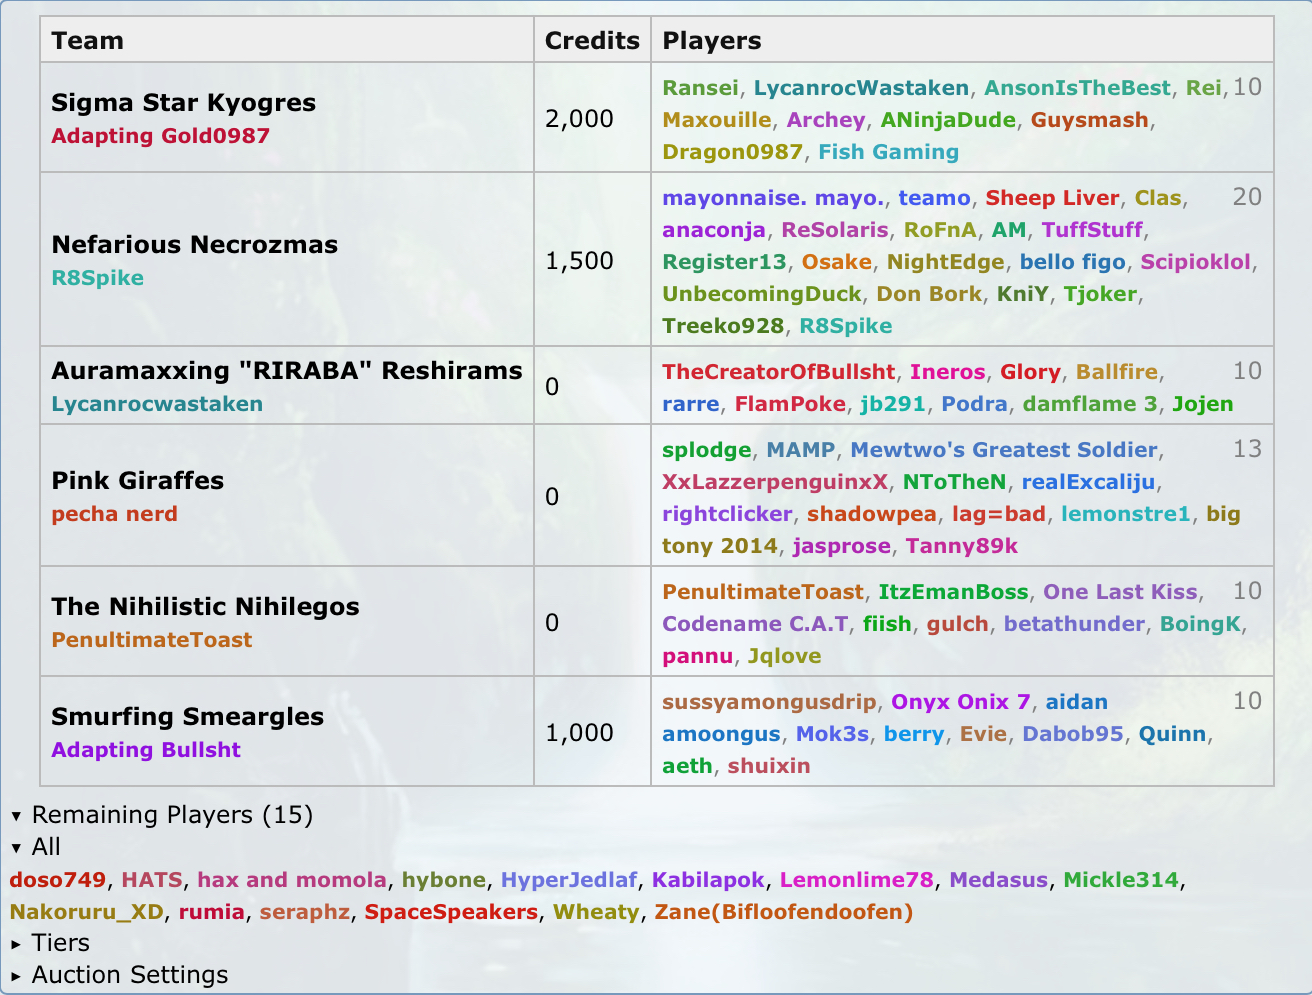
Task: Click manager name Adapting Gold0987
Action: coord(161,136)
